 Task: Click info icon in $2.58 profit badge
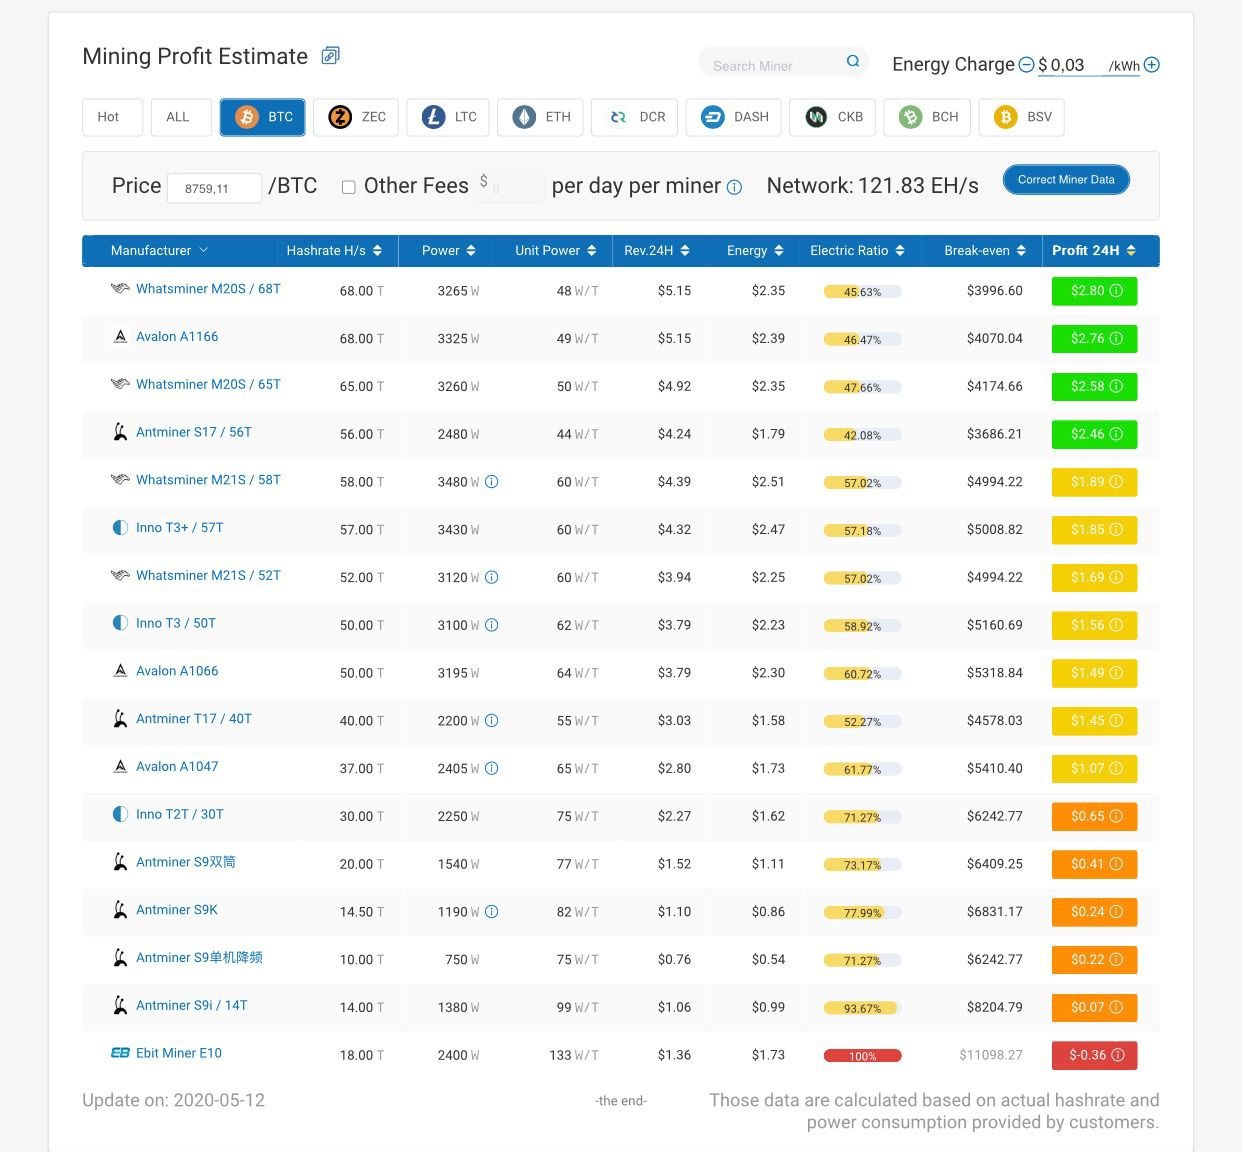pos(1116,386)
